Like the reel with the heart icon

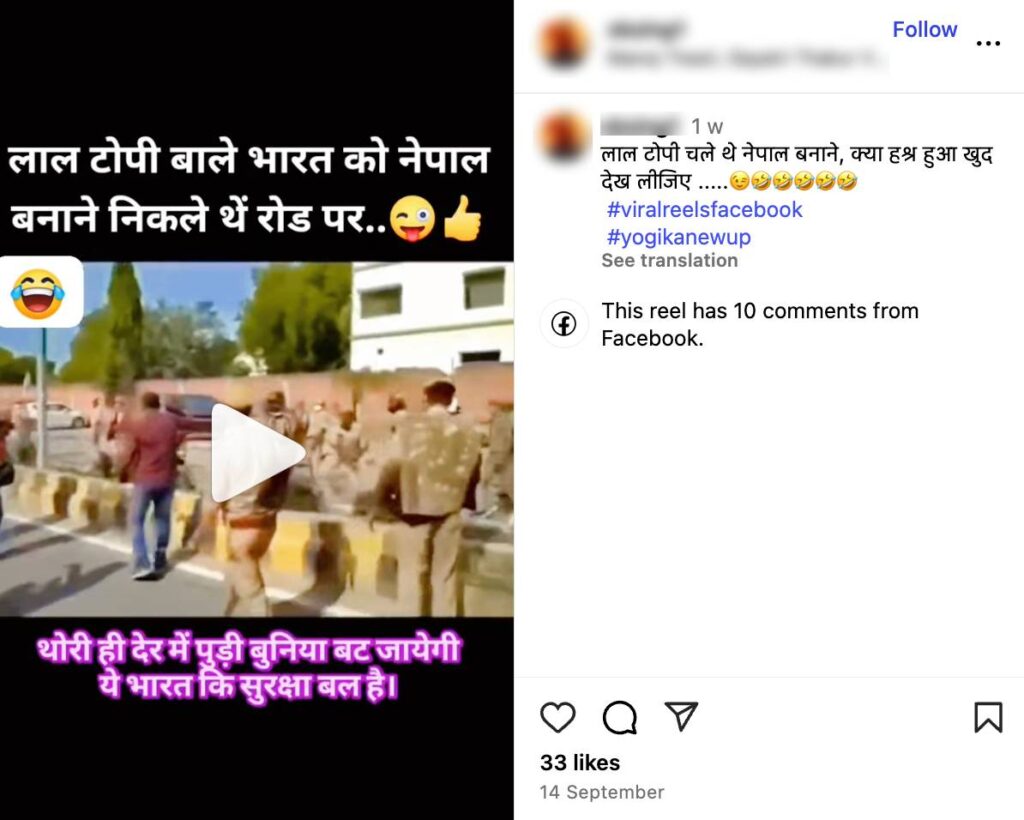(x=558, y=717)
